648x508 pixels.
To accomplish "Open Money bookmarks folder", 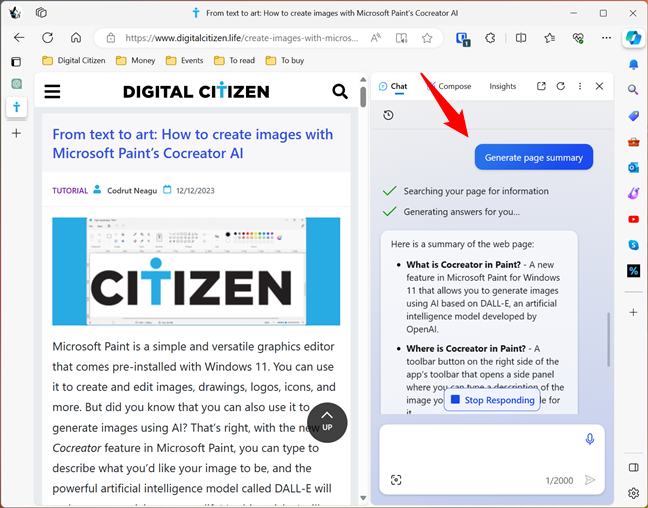I will coord(136,61).
